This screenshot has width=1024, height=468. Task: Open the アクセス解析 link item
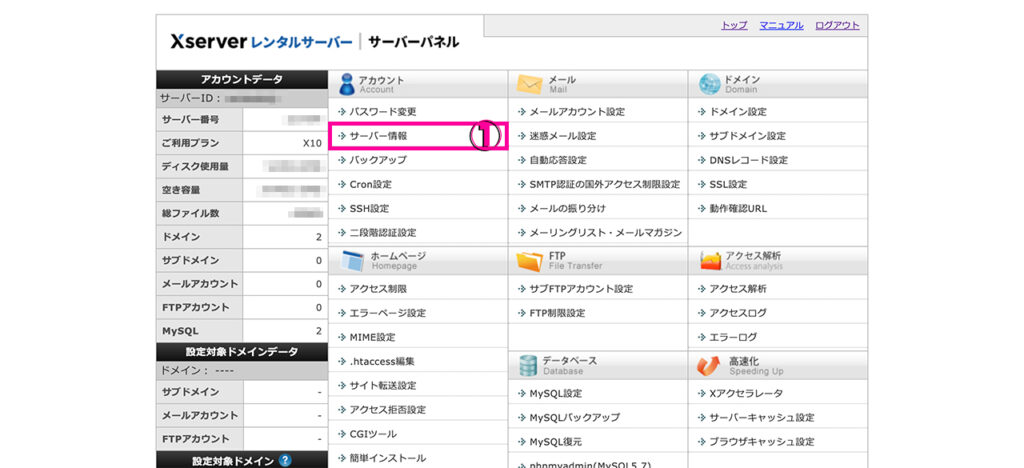[738, 289]
